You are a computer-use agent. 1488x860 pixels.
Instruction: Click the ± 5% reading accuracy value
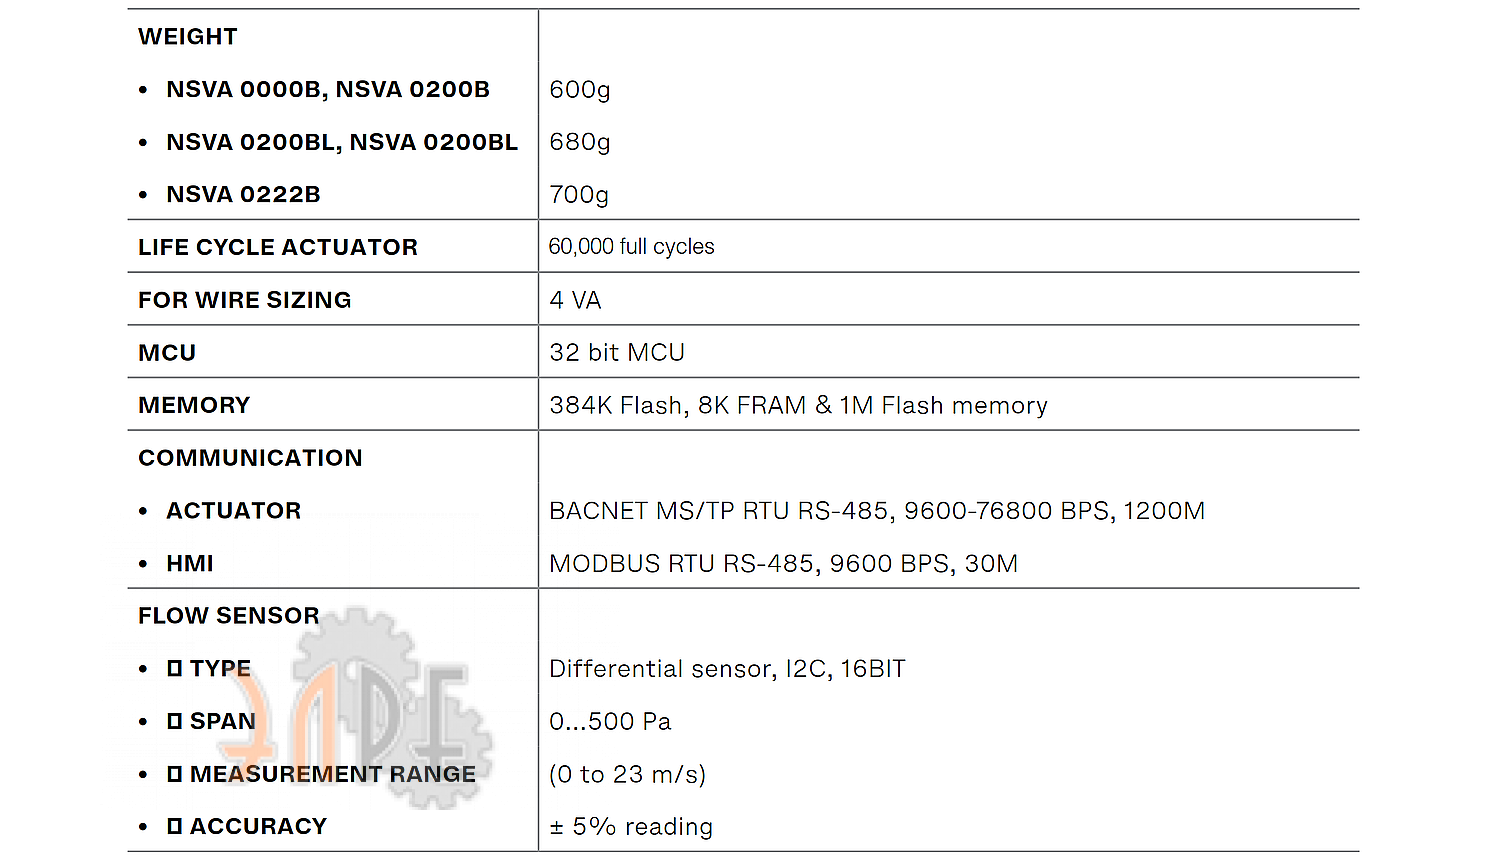point(631,827)
